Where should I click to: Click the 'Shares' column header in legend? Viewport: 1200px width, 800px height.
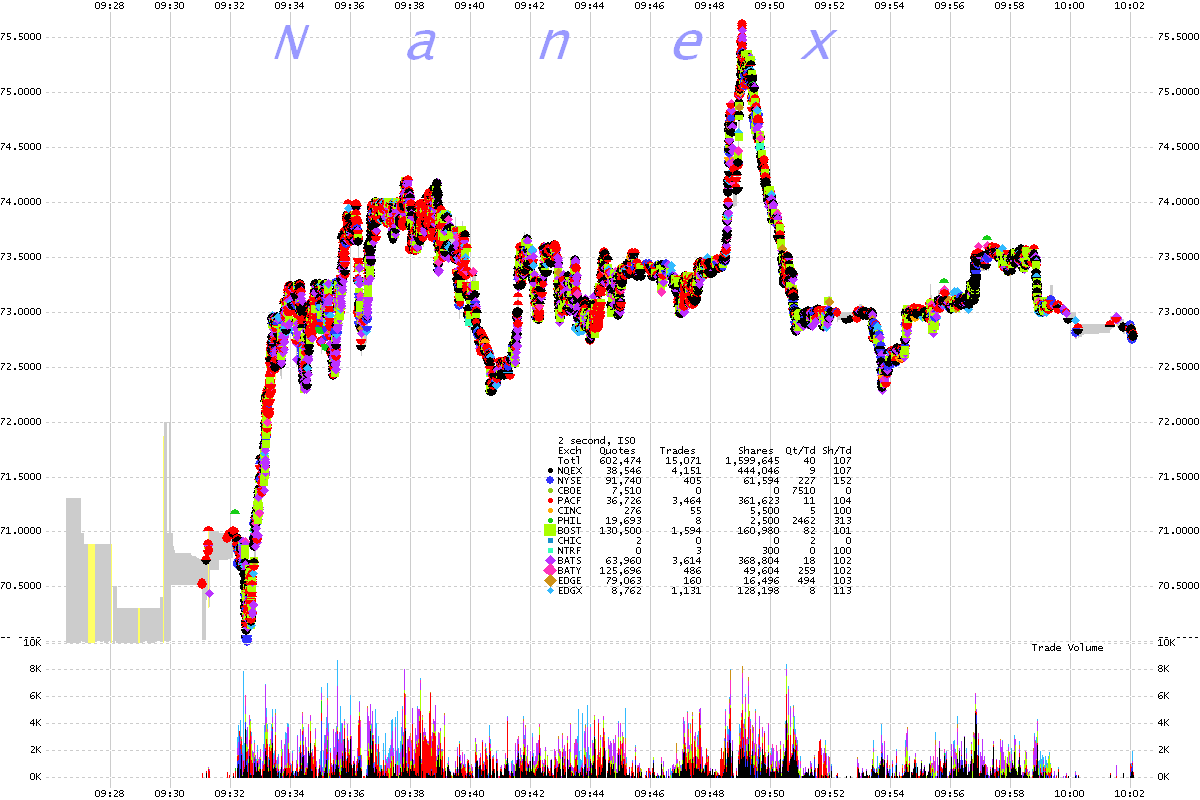(x=755, y=451)
